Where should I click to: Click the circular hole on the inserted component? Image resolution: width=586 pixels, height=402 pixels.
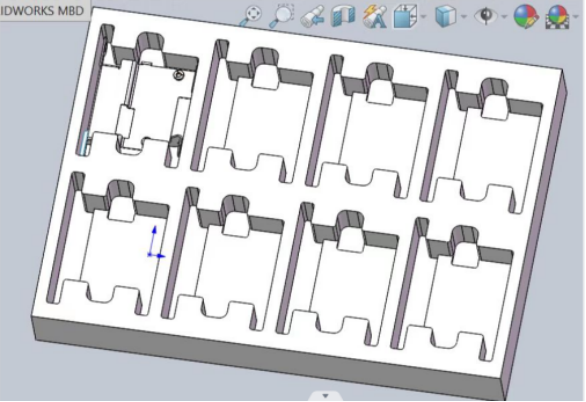coord(179,75)
